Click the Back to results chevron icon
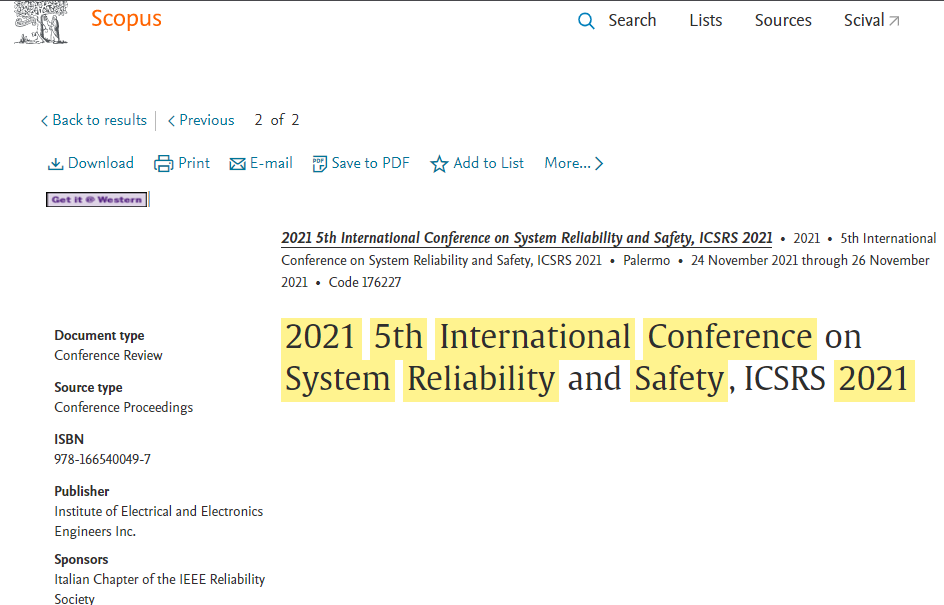 [44, 121]
